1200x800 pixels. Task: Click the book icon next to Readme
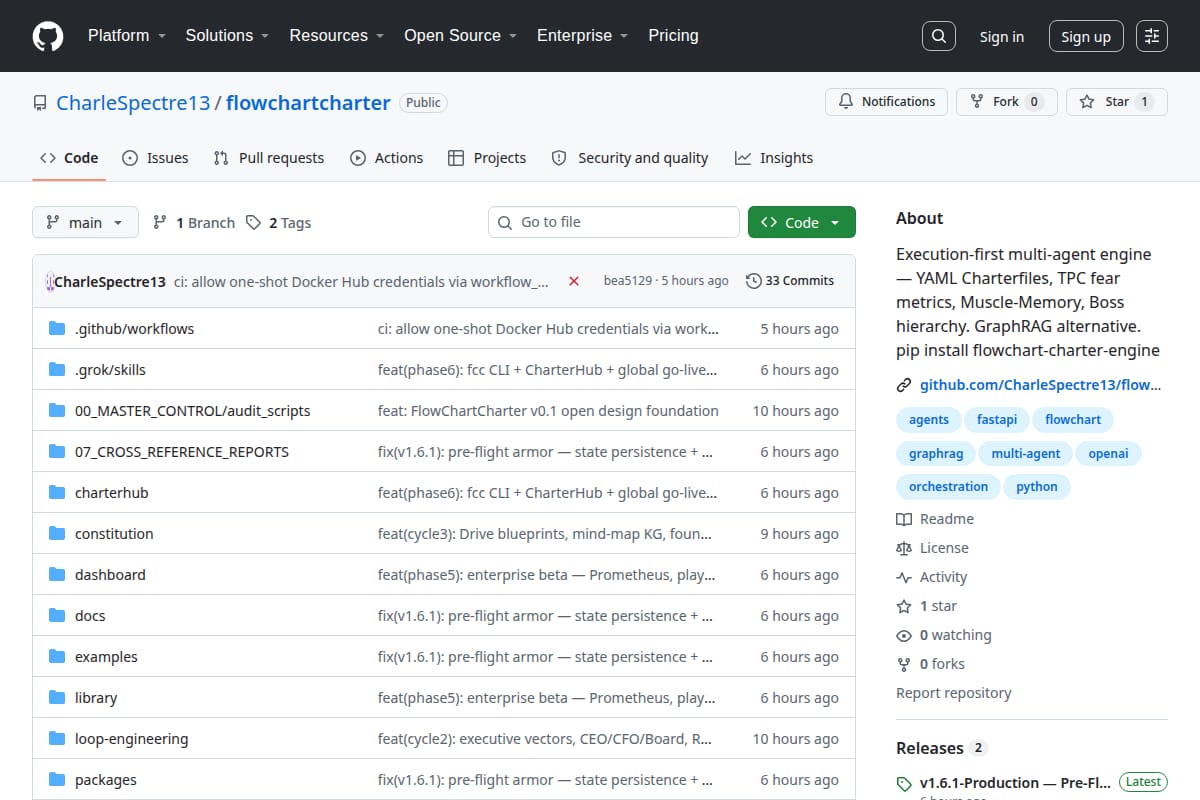click(904, 519)
